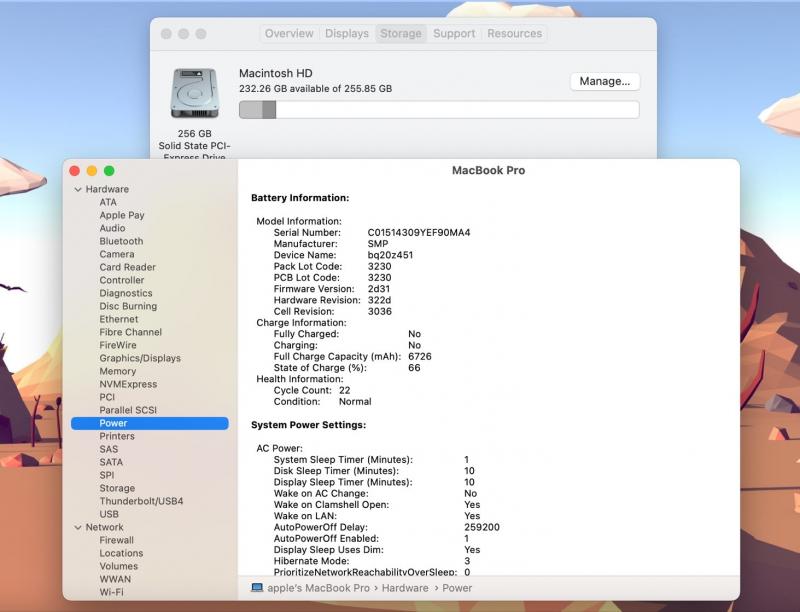Click the AutoPowerOff Delay value 259200
Viewport: 800px width, 612px height.
482,527
